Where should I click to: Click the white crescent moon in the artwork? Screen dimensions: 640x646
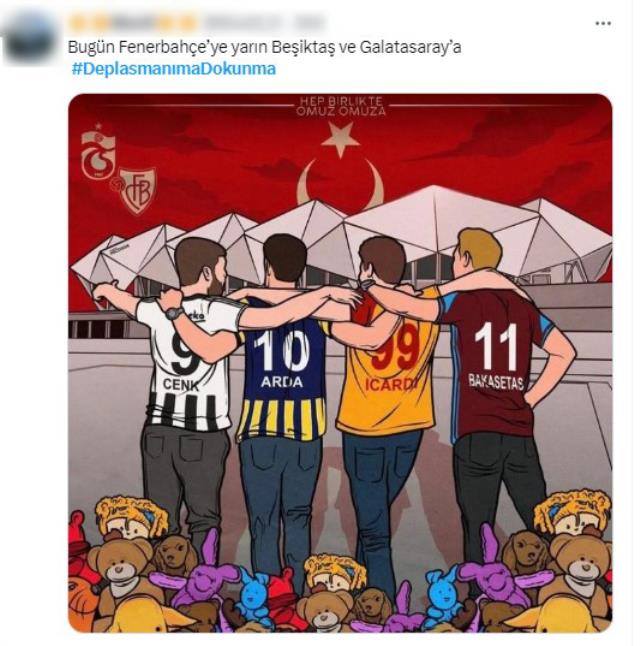pos(340,182)
